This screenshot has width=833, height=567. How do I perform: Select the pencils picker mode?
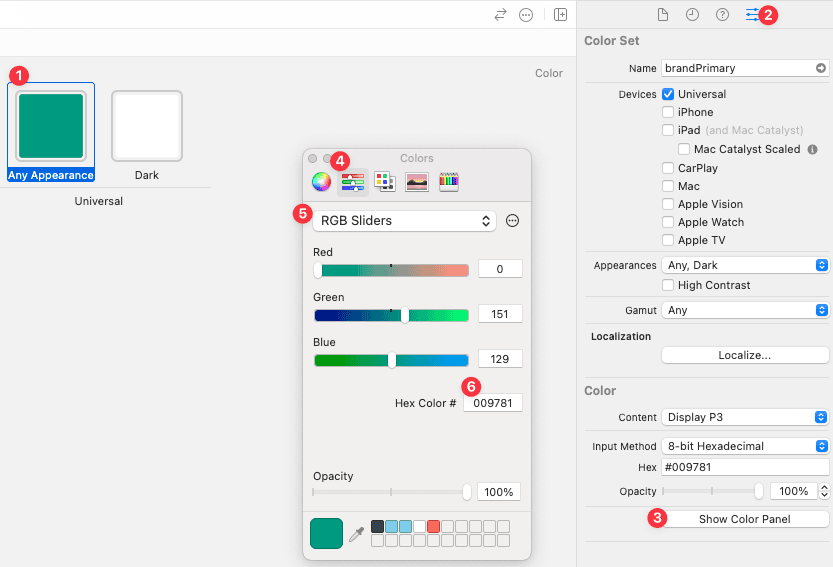pos(449,182)
